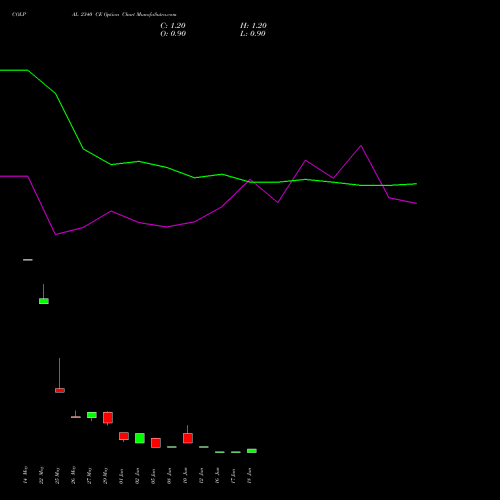500x500 pixels.
Task: Click the 'H: 1.20' high value
Action: point(253,26)
